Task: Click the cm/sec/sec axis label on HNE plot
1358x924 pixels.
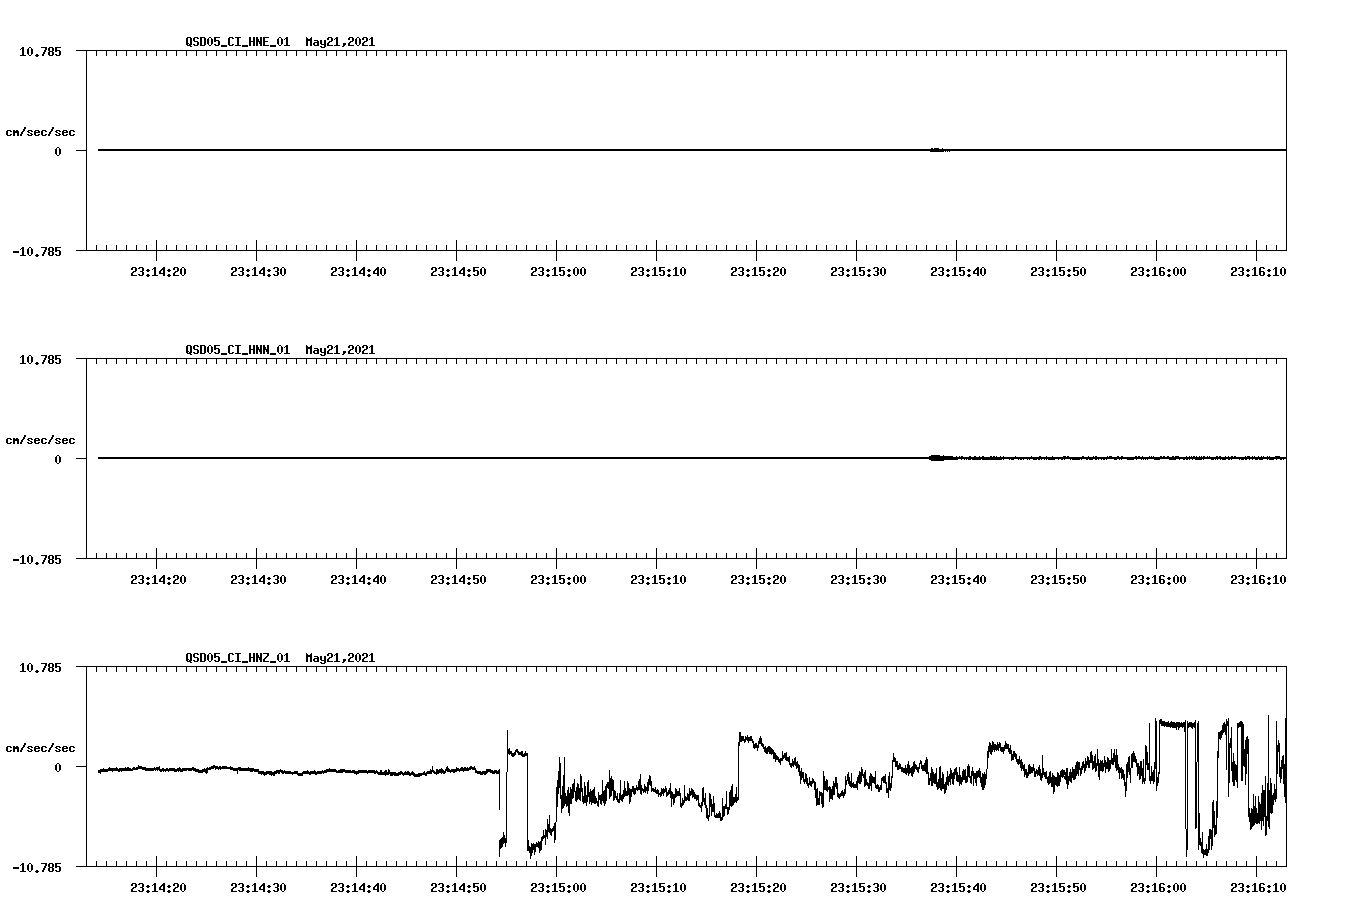Action: coord(41,131)
